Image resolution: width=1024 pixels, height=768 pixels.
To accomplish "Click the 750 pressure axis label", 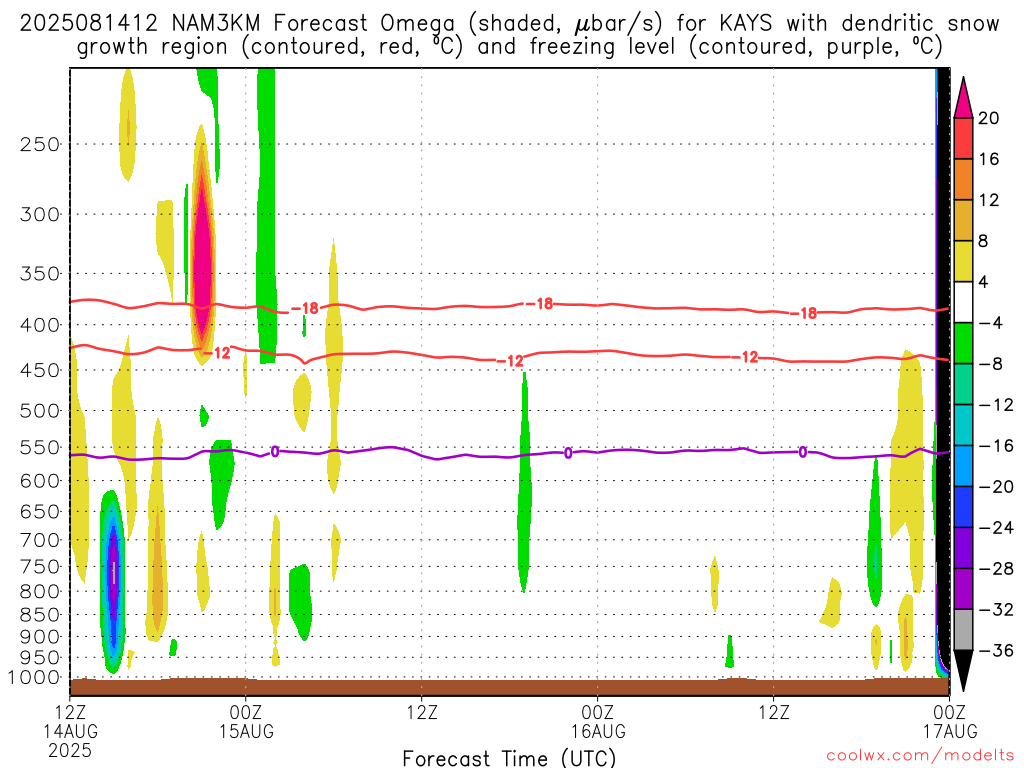I will (x=40, y=567).
